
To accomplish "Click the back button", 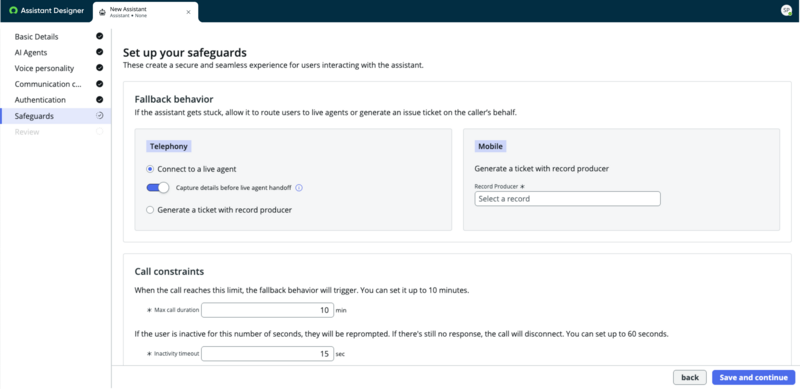I will (x=690, y=377).
